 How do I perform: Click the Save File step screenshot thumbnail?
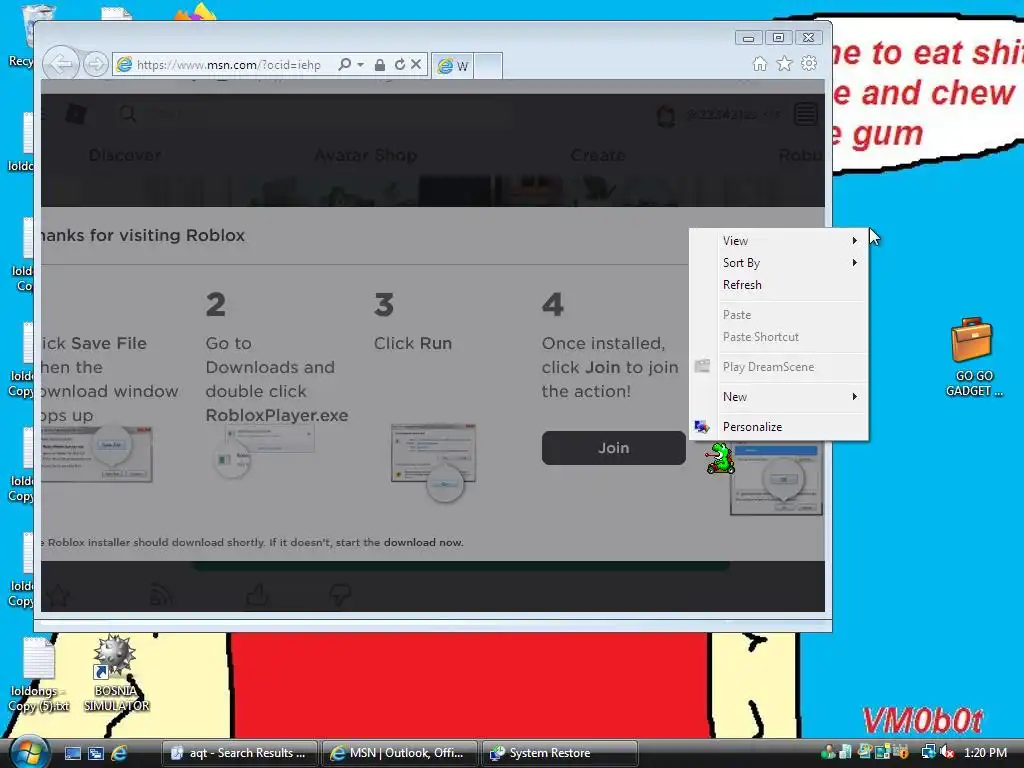click(x=97, y=455)
